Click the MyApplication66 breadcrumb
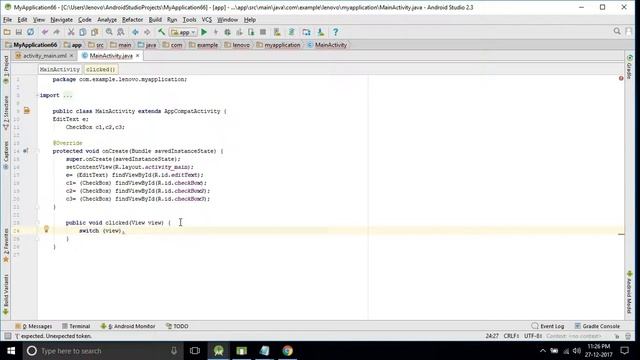The image size is (640, 360). [x=31, y=45]
